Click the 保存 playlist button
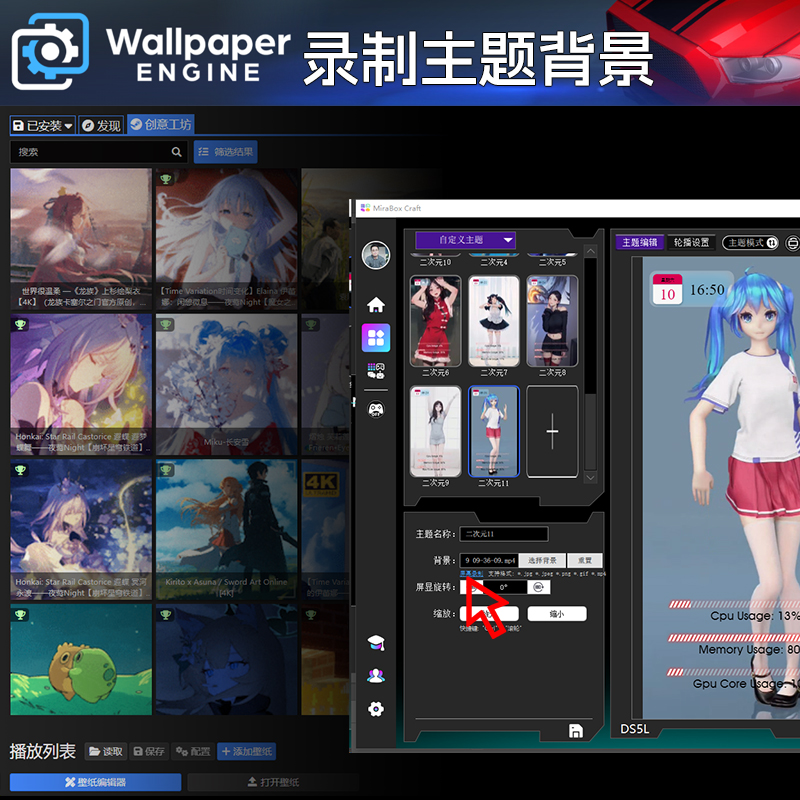Image resolution: width=800 pixels, height=800 pixels. pyautogui.click(x=149, y=752)
